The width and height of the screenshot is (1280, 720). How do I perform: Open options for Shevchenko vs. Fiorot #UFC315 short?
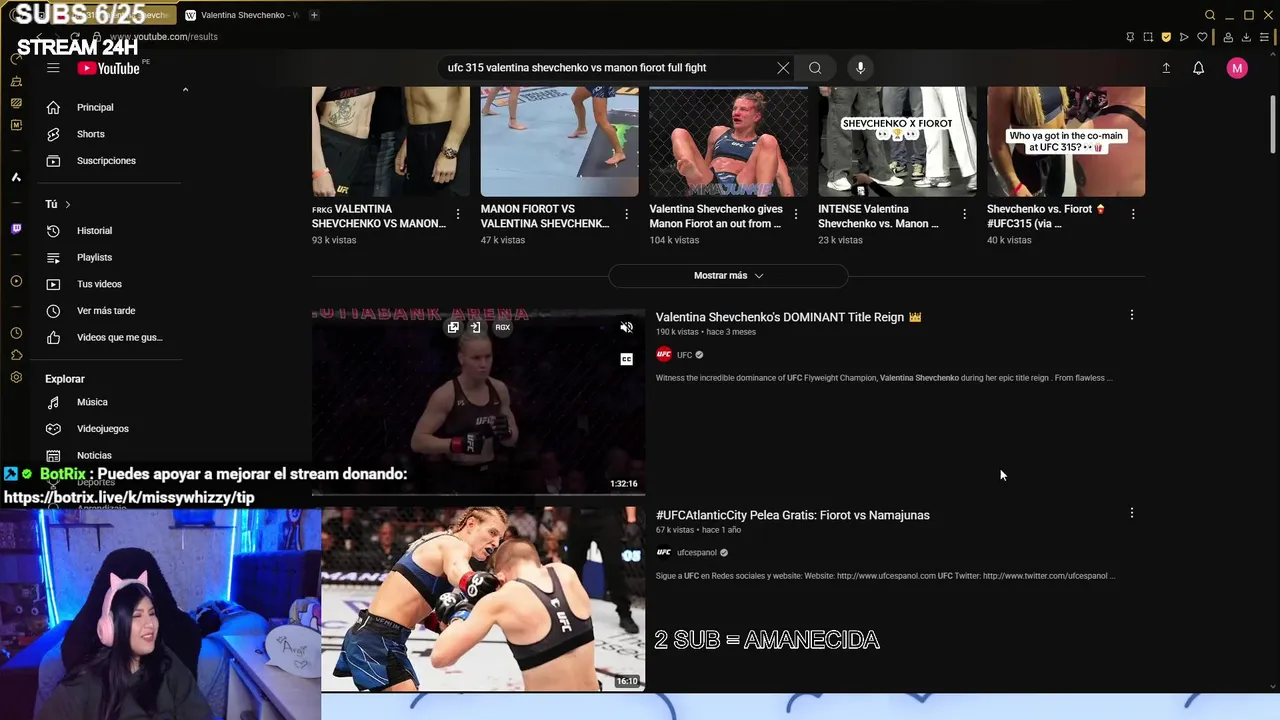pos(1133,214)
